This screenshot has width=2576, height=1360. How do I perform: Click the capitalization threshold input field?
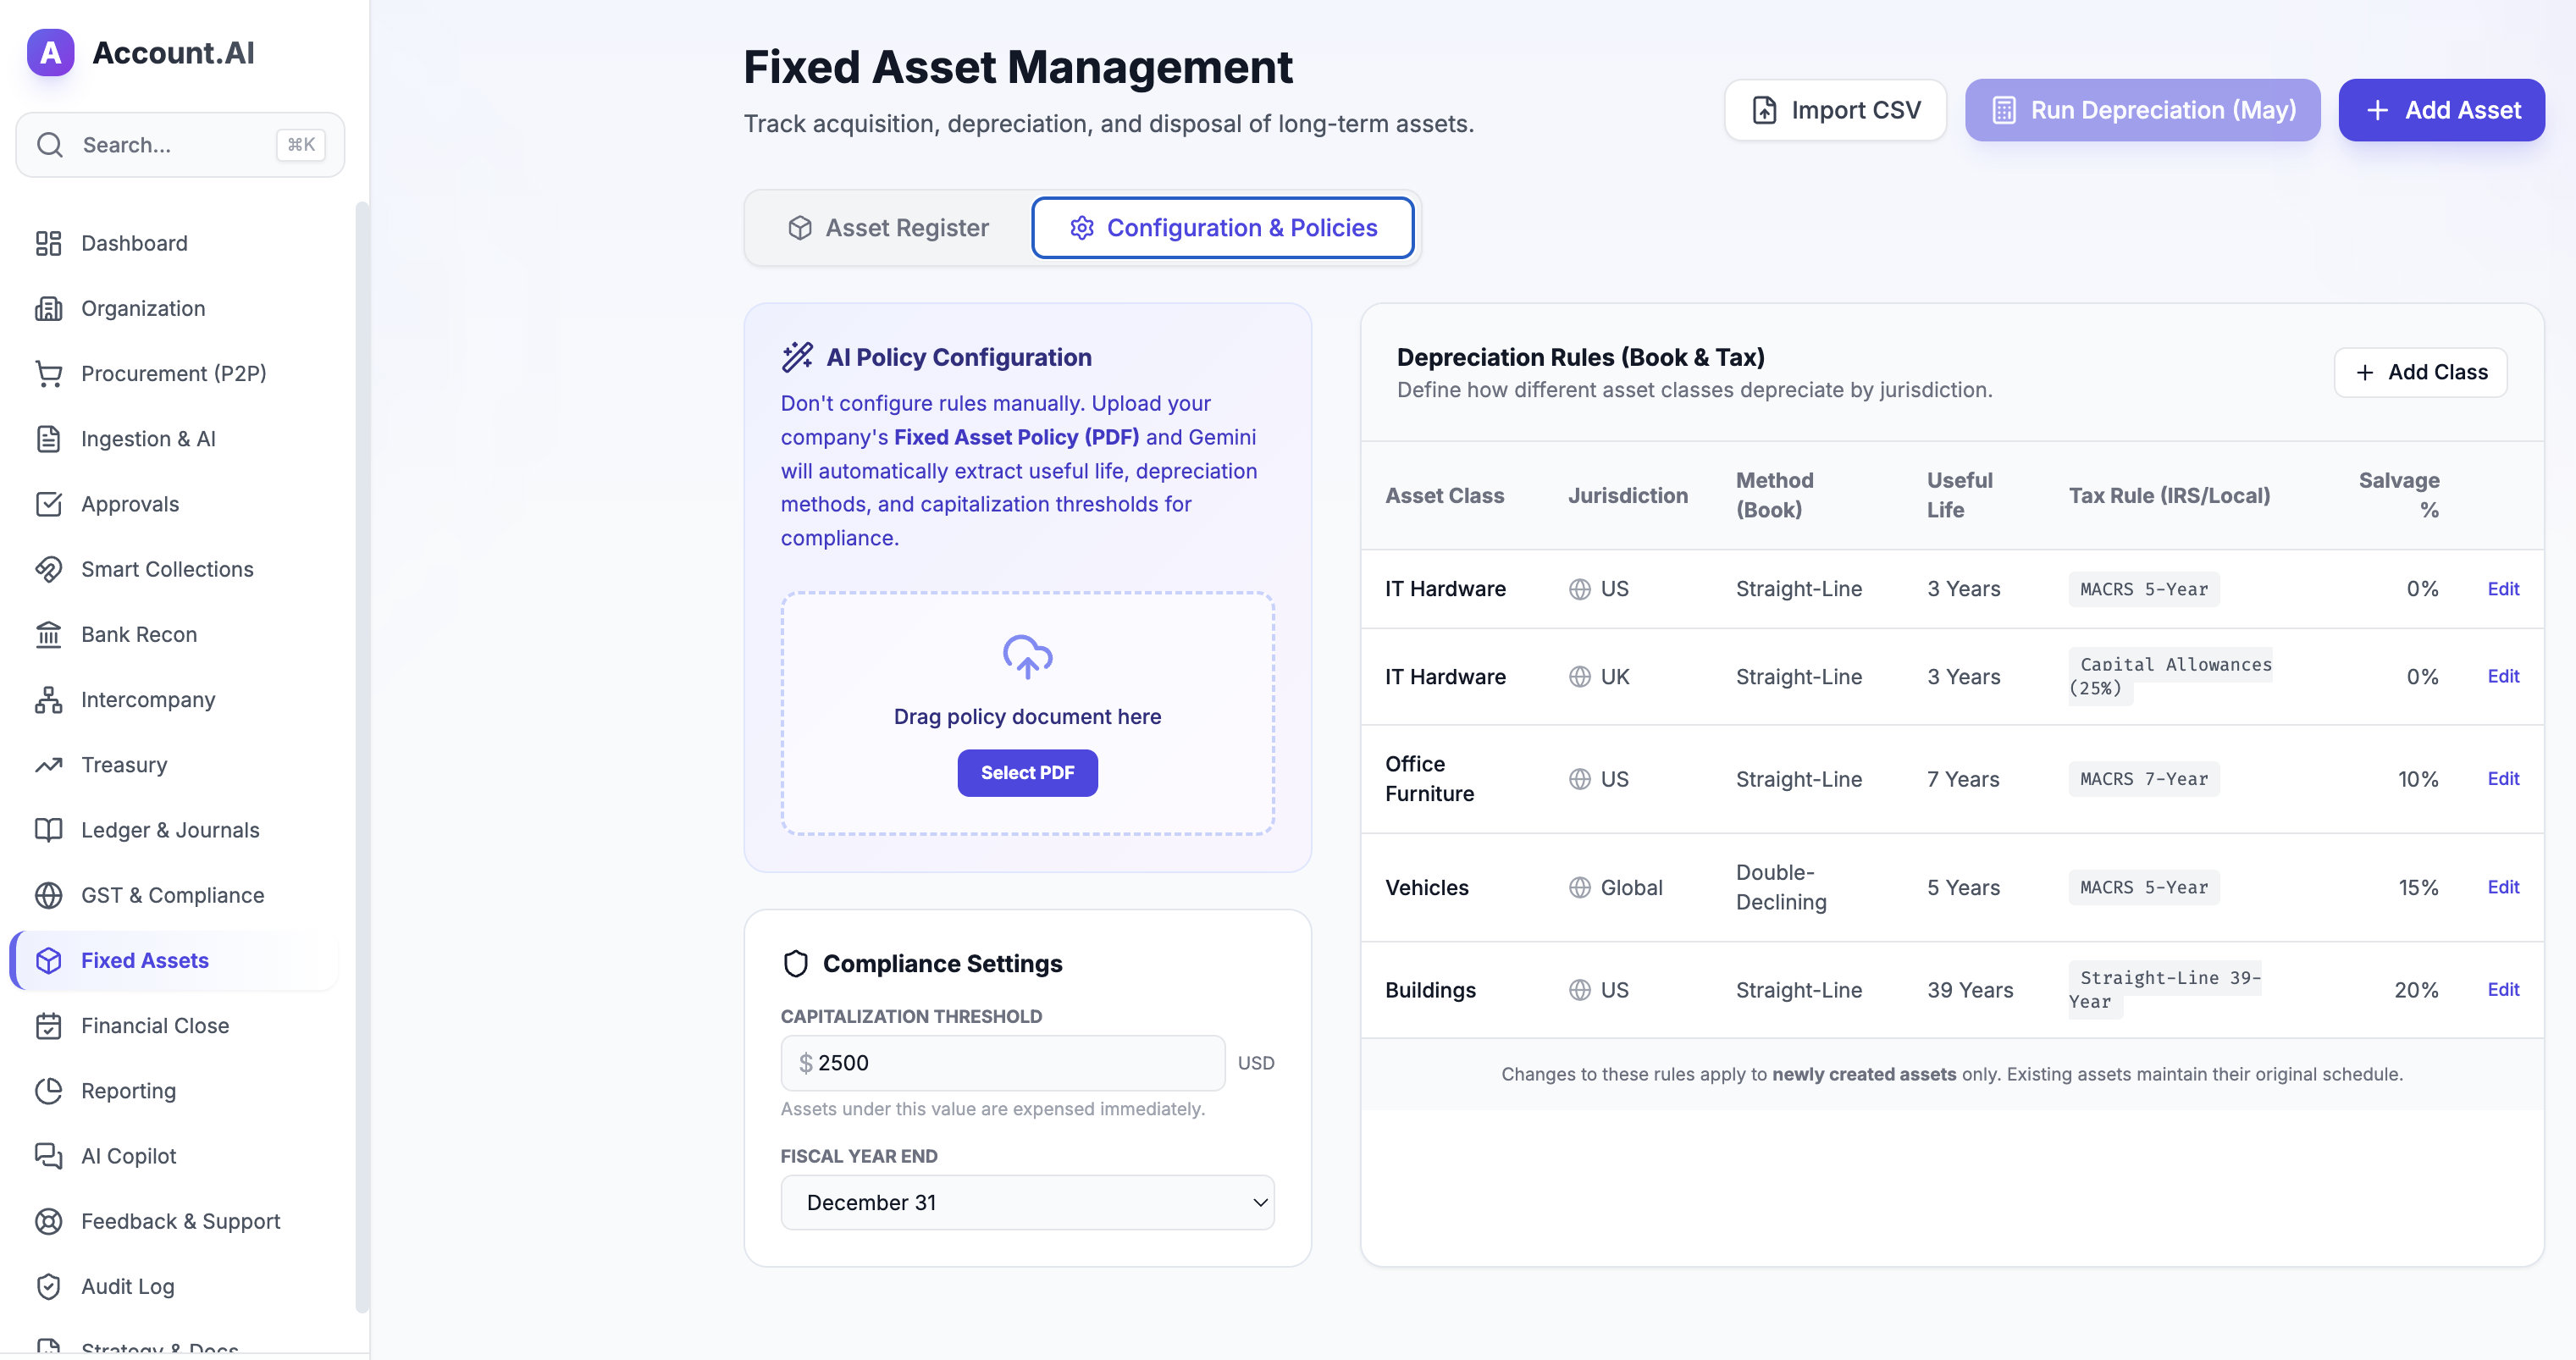(1003, 1062)
